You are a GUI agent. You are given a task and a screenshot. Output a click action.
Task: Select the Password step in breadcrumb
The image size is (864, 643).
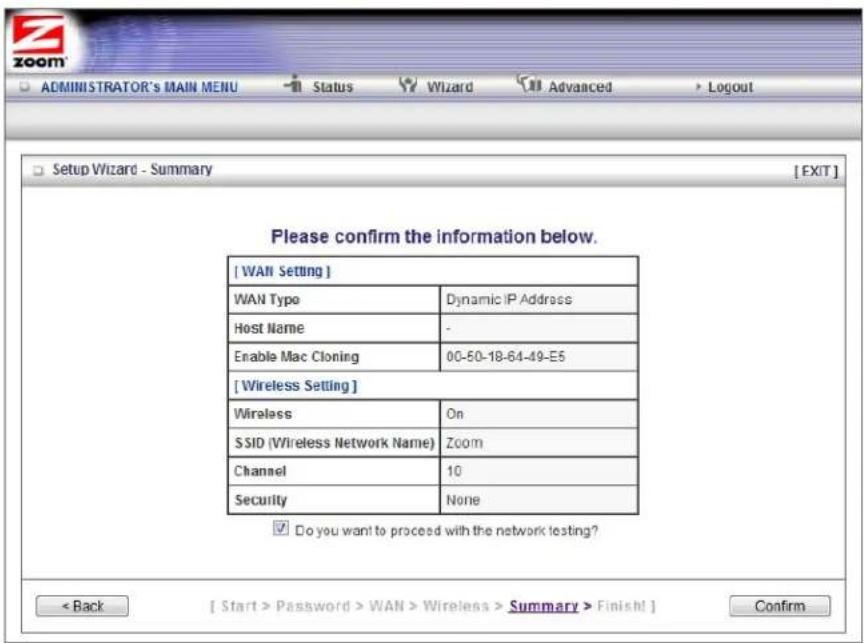[312, 606]
